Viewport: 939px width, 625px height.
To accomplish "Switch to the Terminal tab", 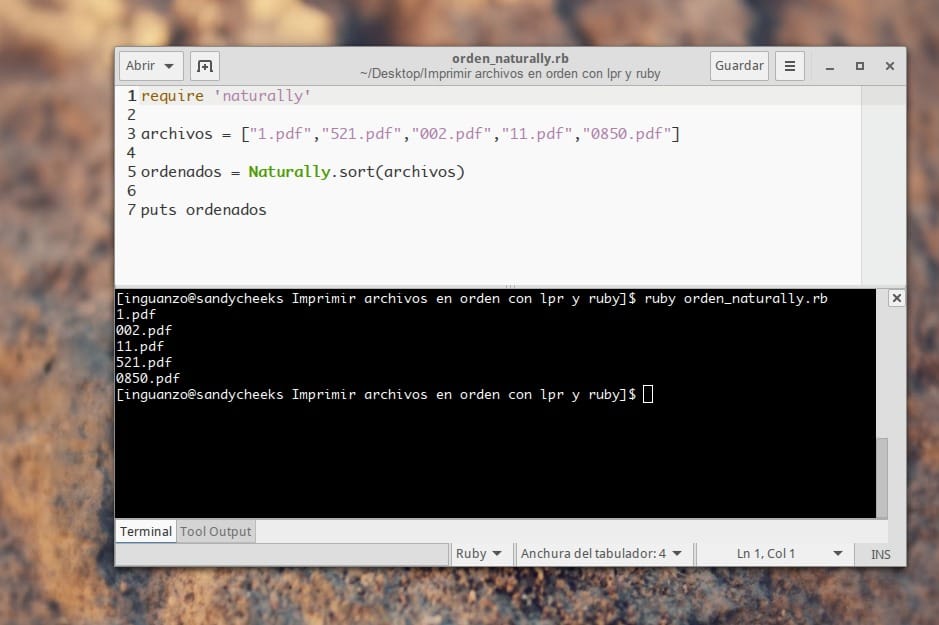I will pos(146,532).
